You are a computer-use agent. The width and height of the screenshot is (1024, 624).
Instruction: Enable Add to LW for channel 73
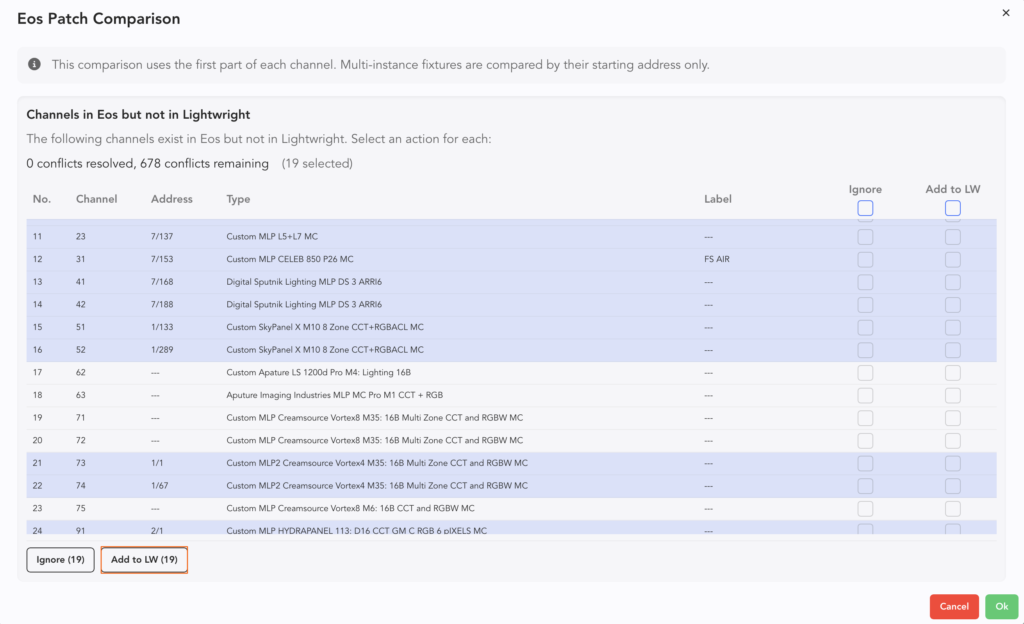(x=952, y=463)
